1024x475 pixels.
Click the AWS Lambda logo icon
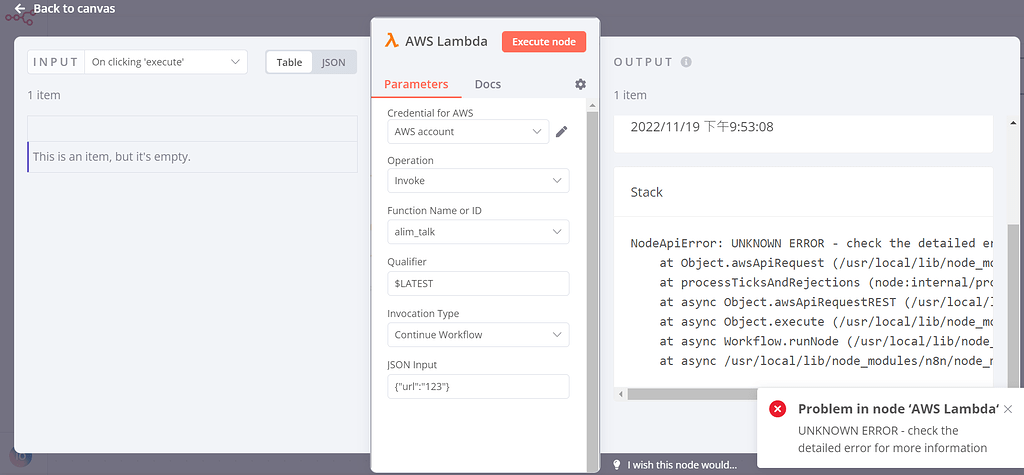click(394, 41)
